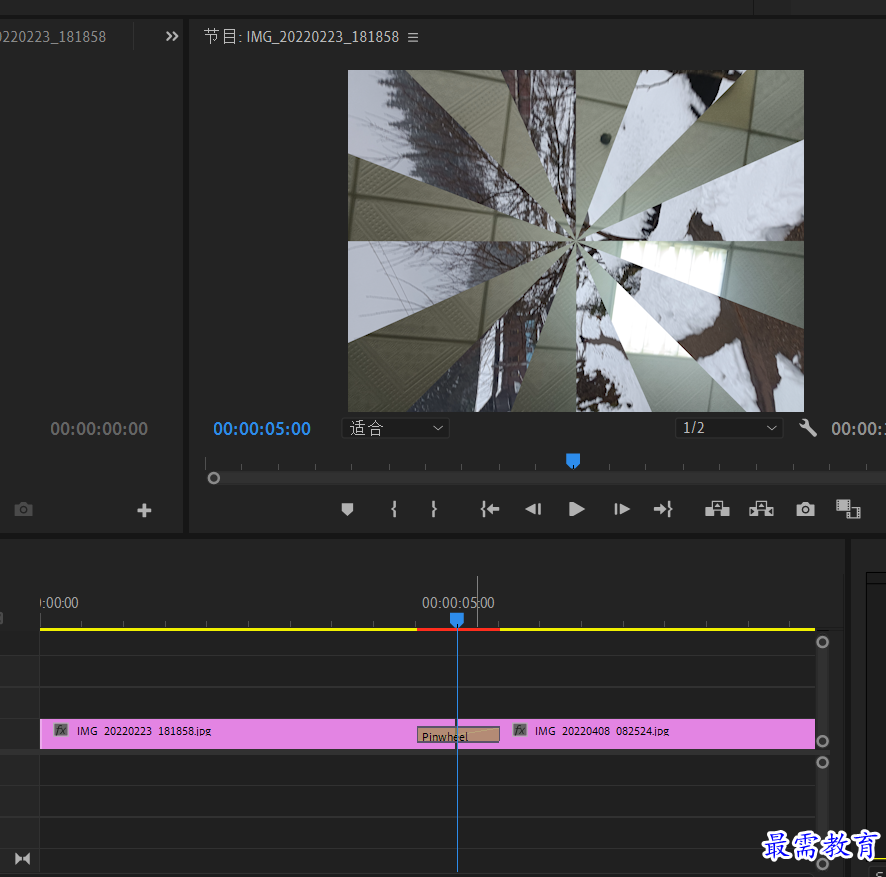886x877 pixels.
Task: Click the Extract button
Action: click(761, 509)
